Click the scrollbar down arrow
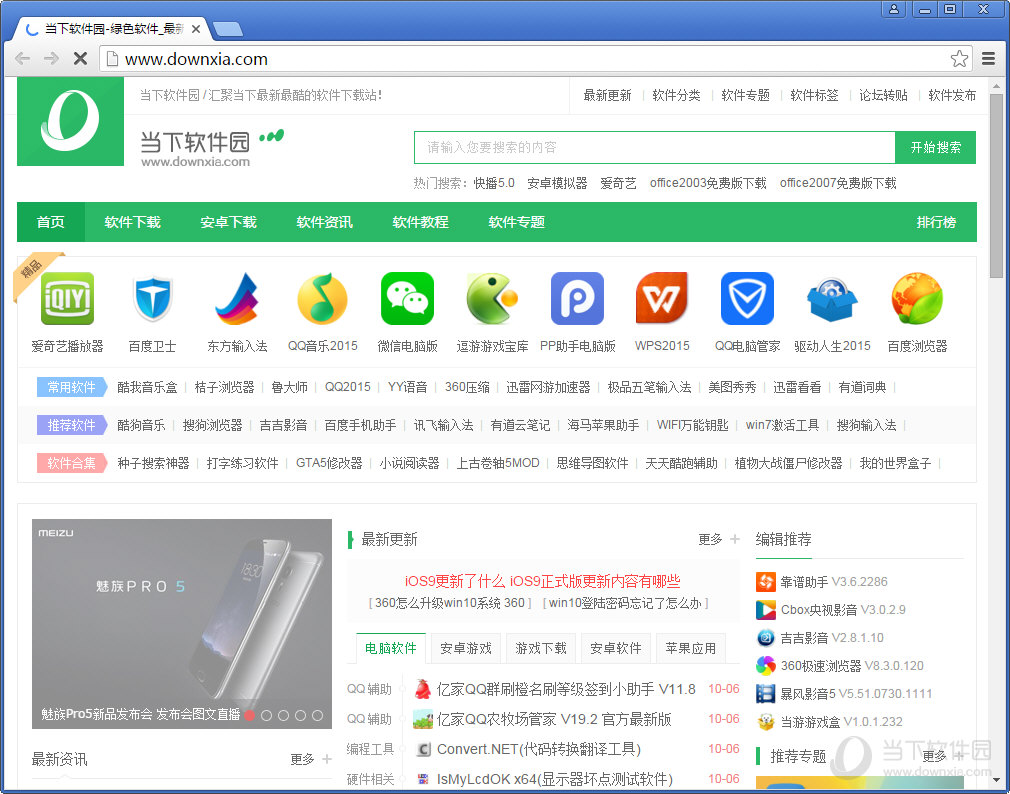The image size is (1010, 794). tap(996, 780)
